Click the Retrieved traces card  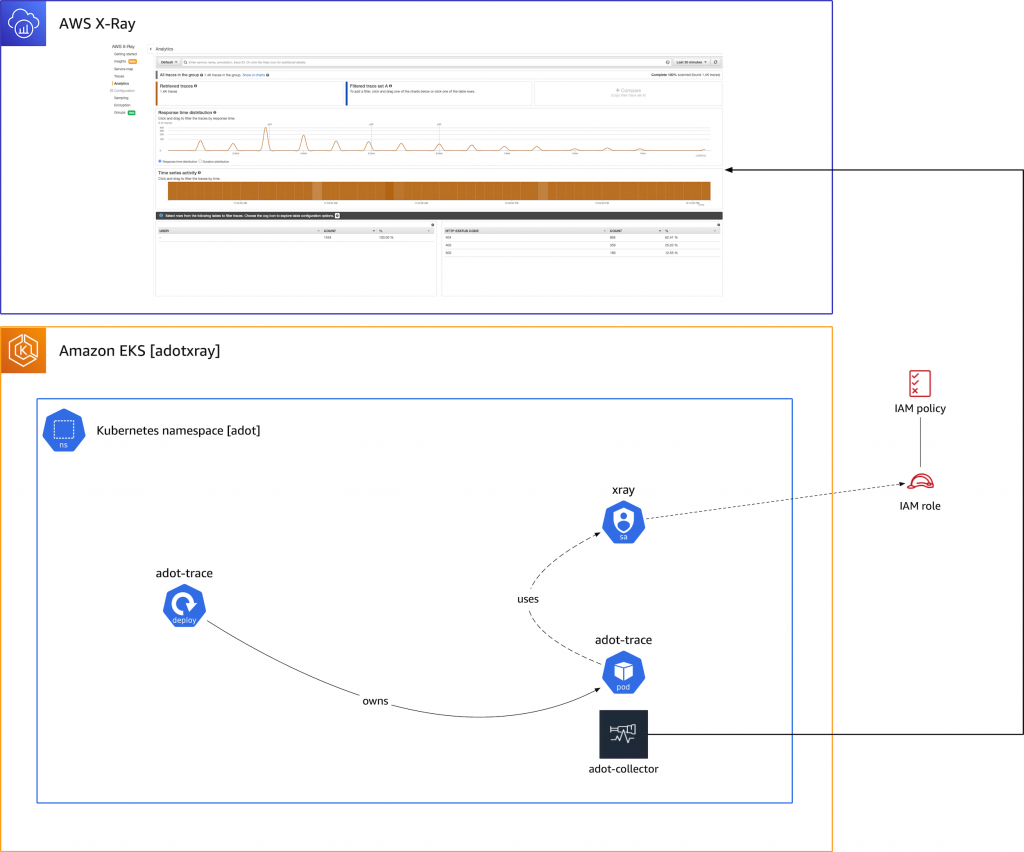coord(249,93)
